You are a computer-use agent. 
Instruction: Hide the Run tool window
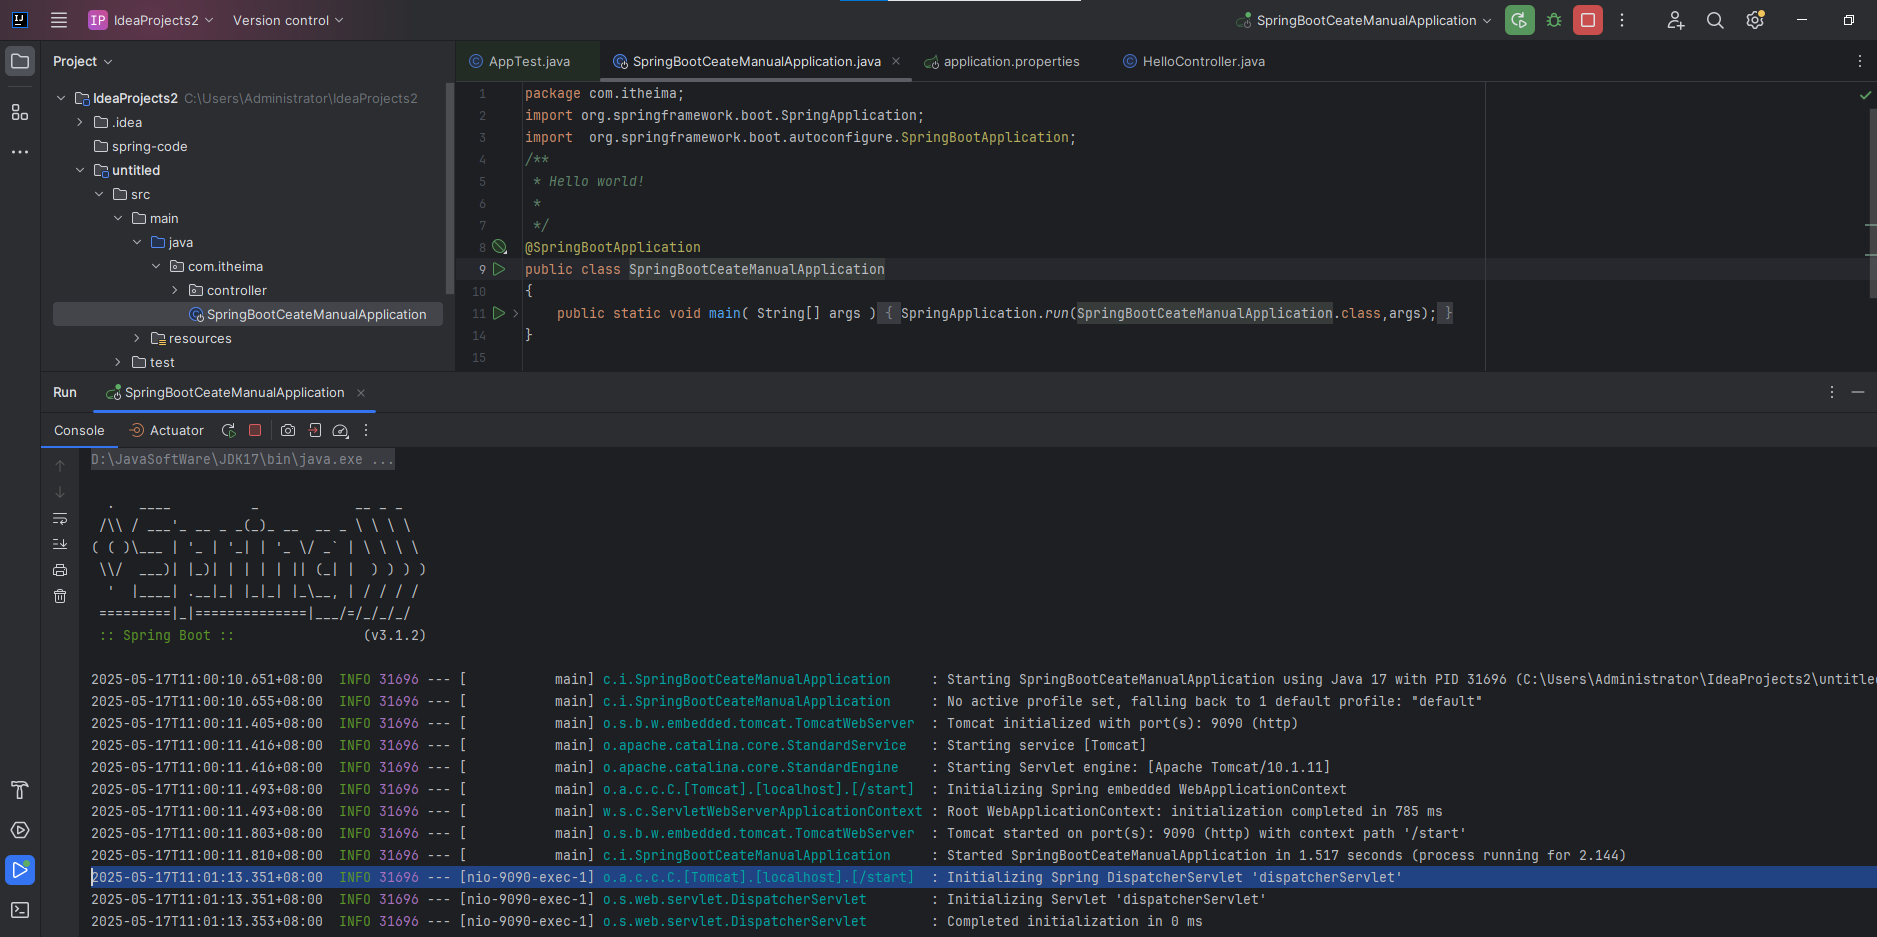coord(1858,393)
